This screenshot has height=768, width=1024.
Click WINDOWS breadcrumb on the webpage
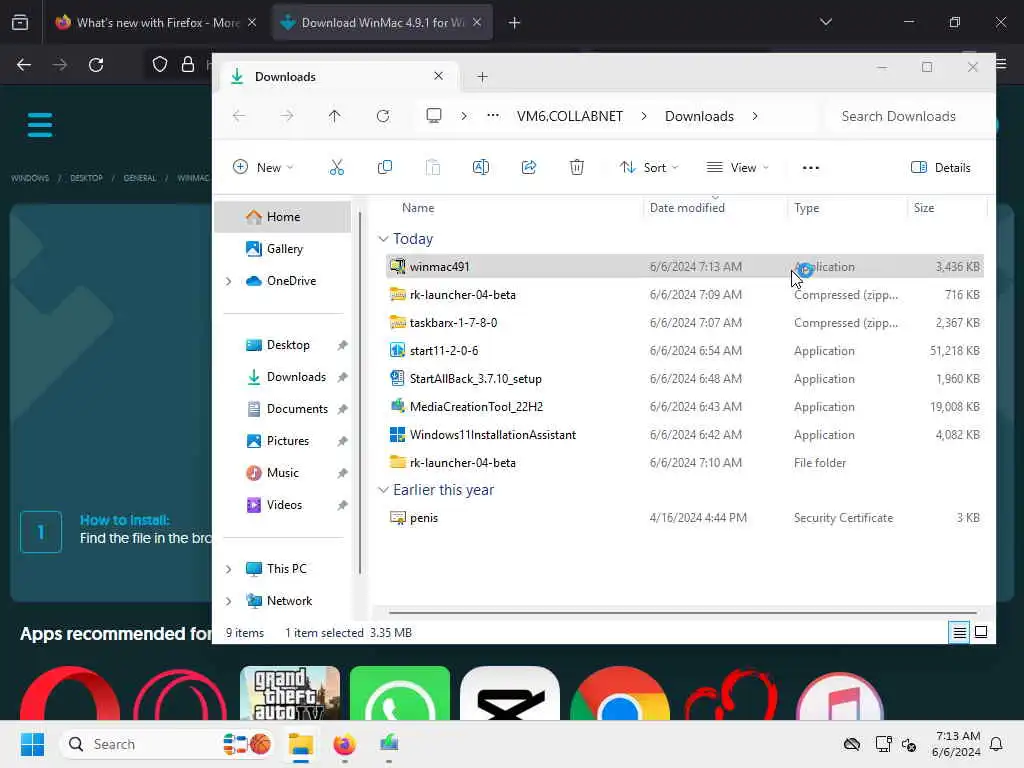pos(30,178)
